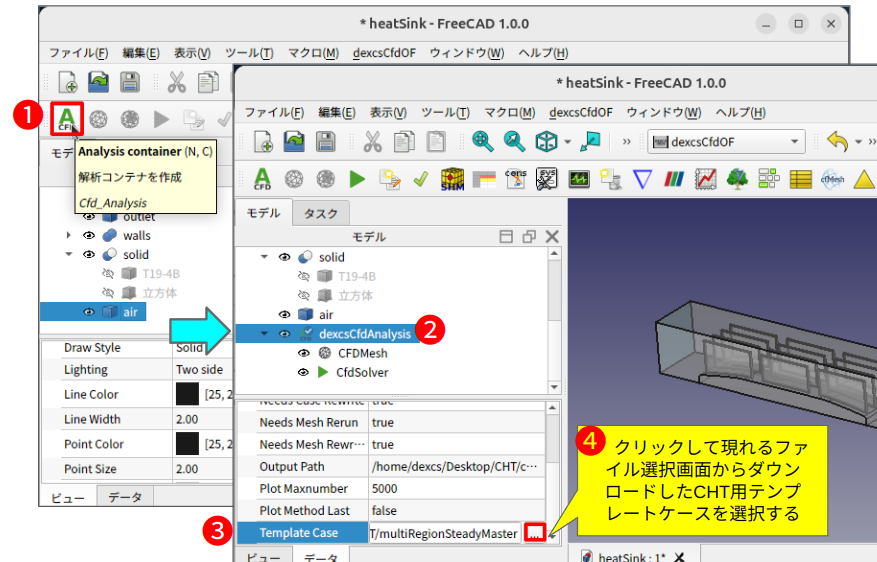This screenshot has width=877, height=562.
Task: Click the Analysis container A icon in the back window
Action: (x=67, y=119)
